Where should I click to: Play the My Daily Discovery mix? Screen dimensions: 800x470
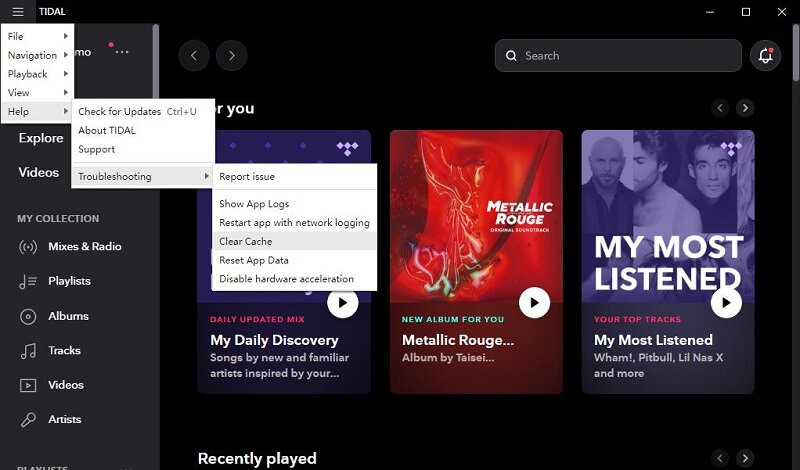click(x=342, y=303)
